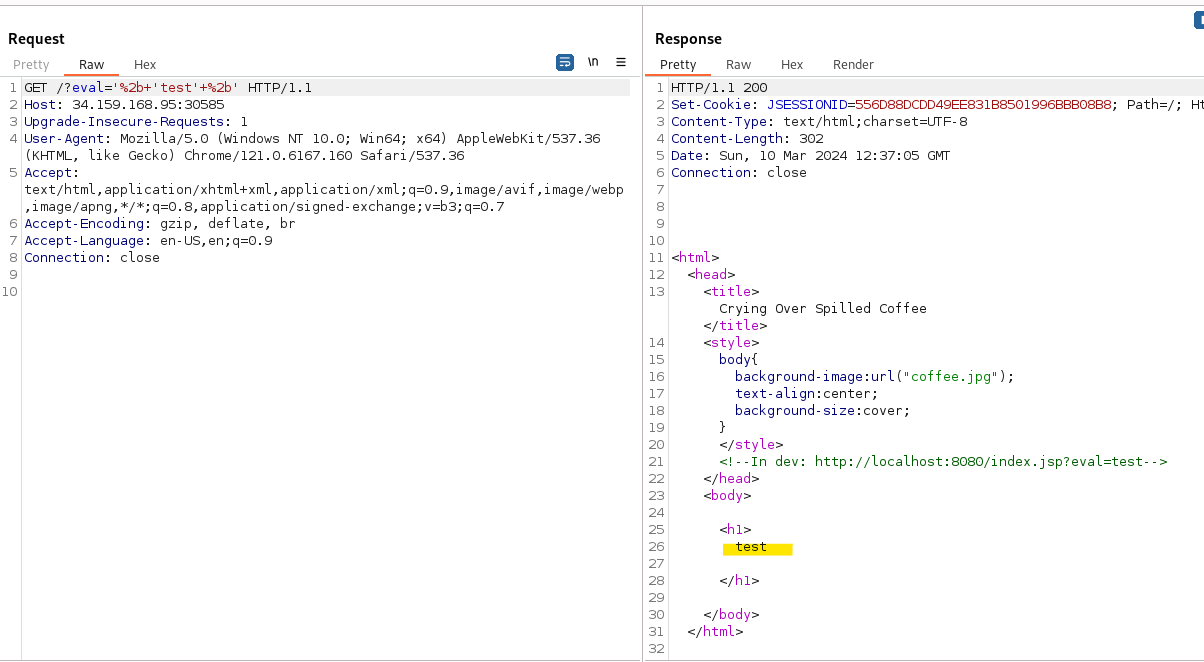Image resolution: width=1204 pixels, height=662 pixels.
Task: Show the Render tab in Response
Action: click(853, 65)
